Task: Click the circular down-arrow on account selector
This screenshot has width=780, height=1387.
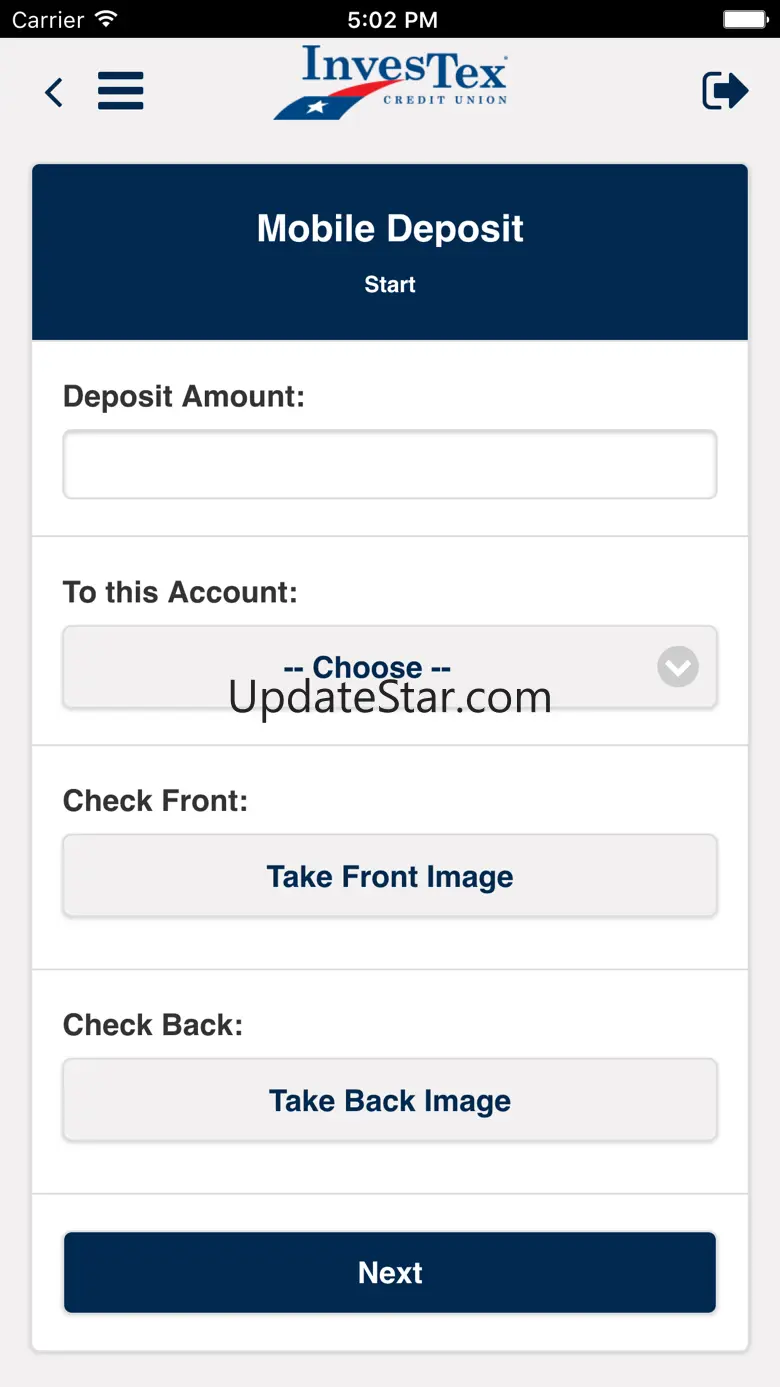Action: point(678,667)
